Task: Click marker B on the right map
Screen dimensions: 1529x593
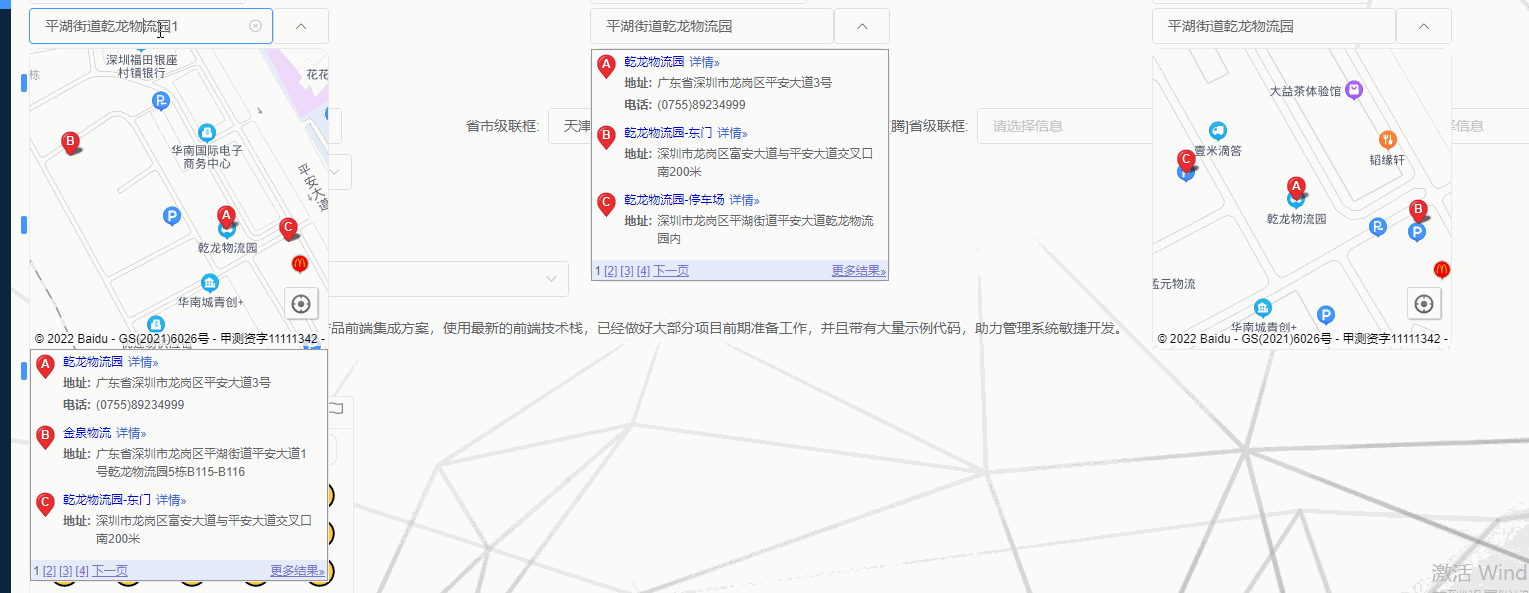Action: (x=1418, y=211)
